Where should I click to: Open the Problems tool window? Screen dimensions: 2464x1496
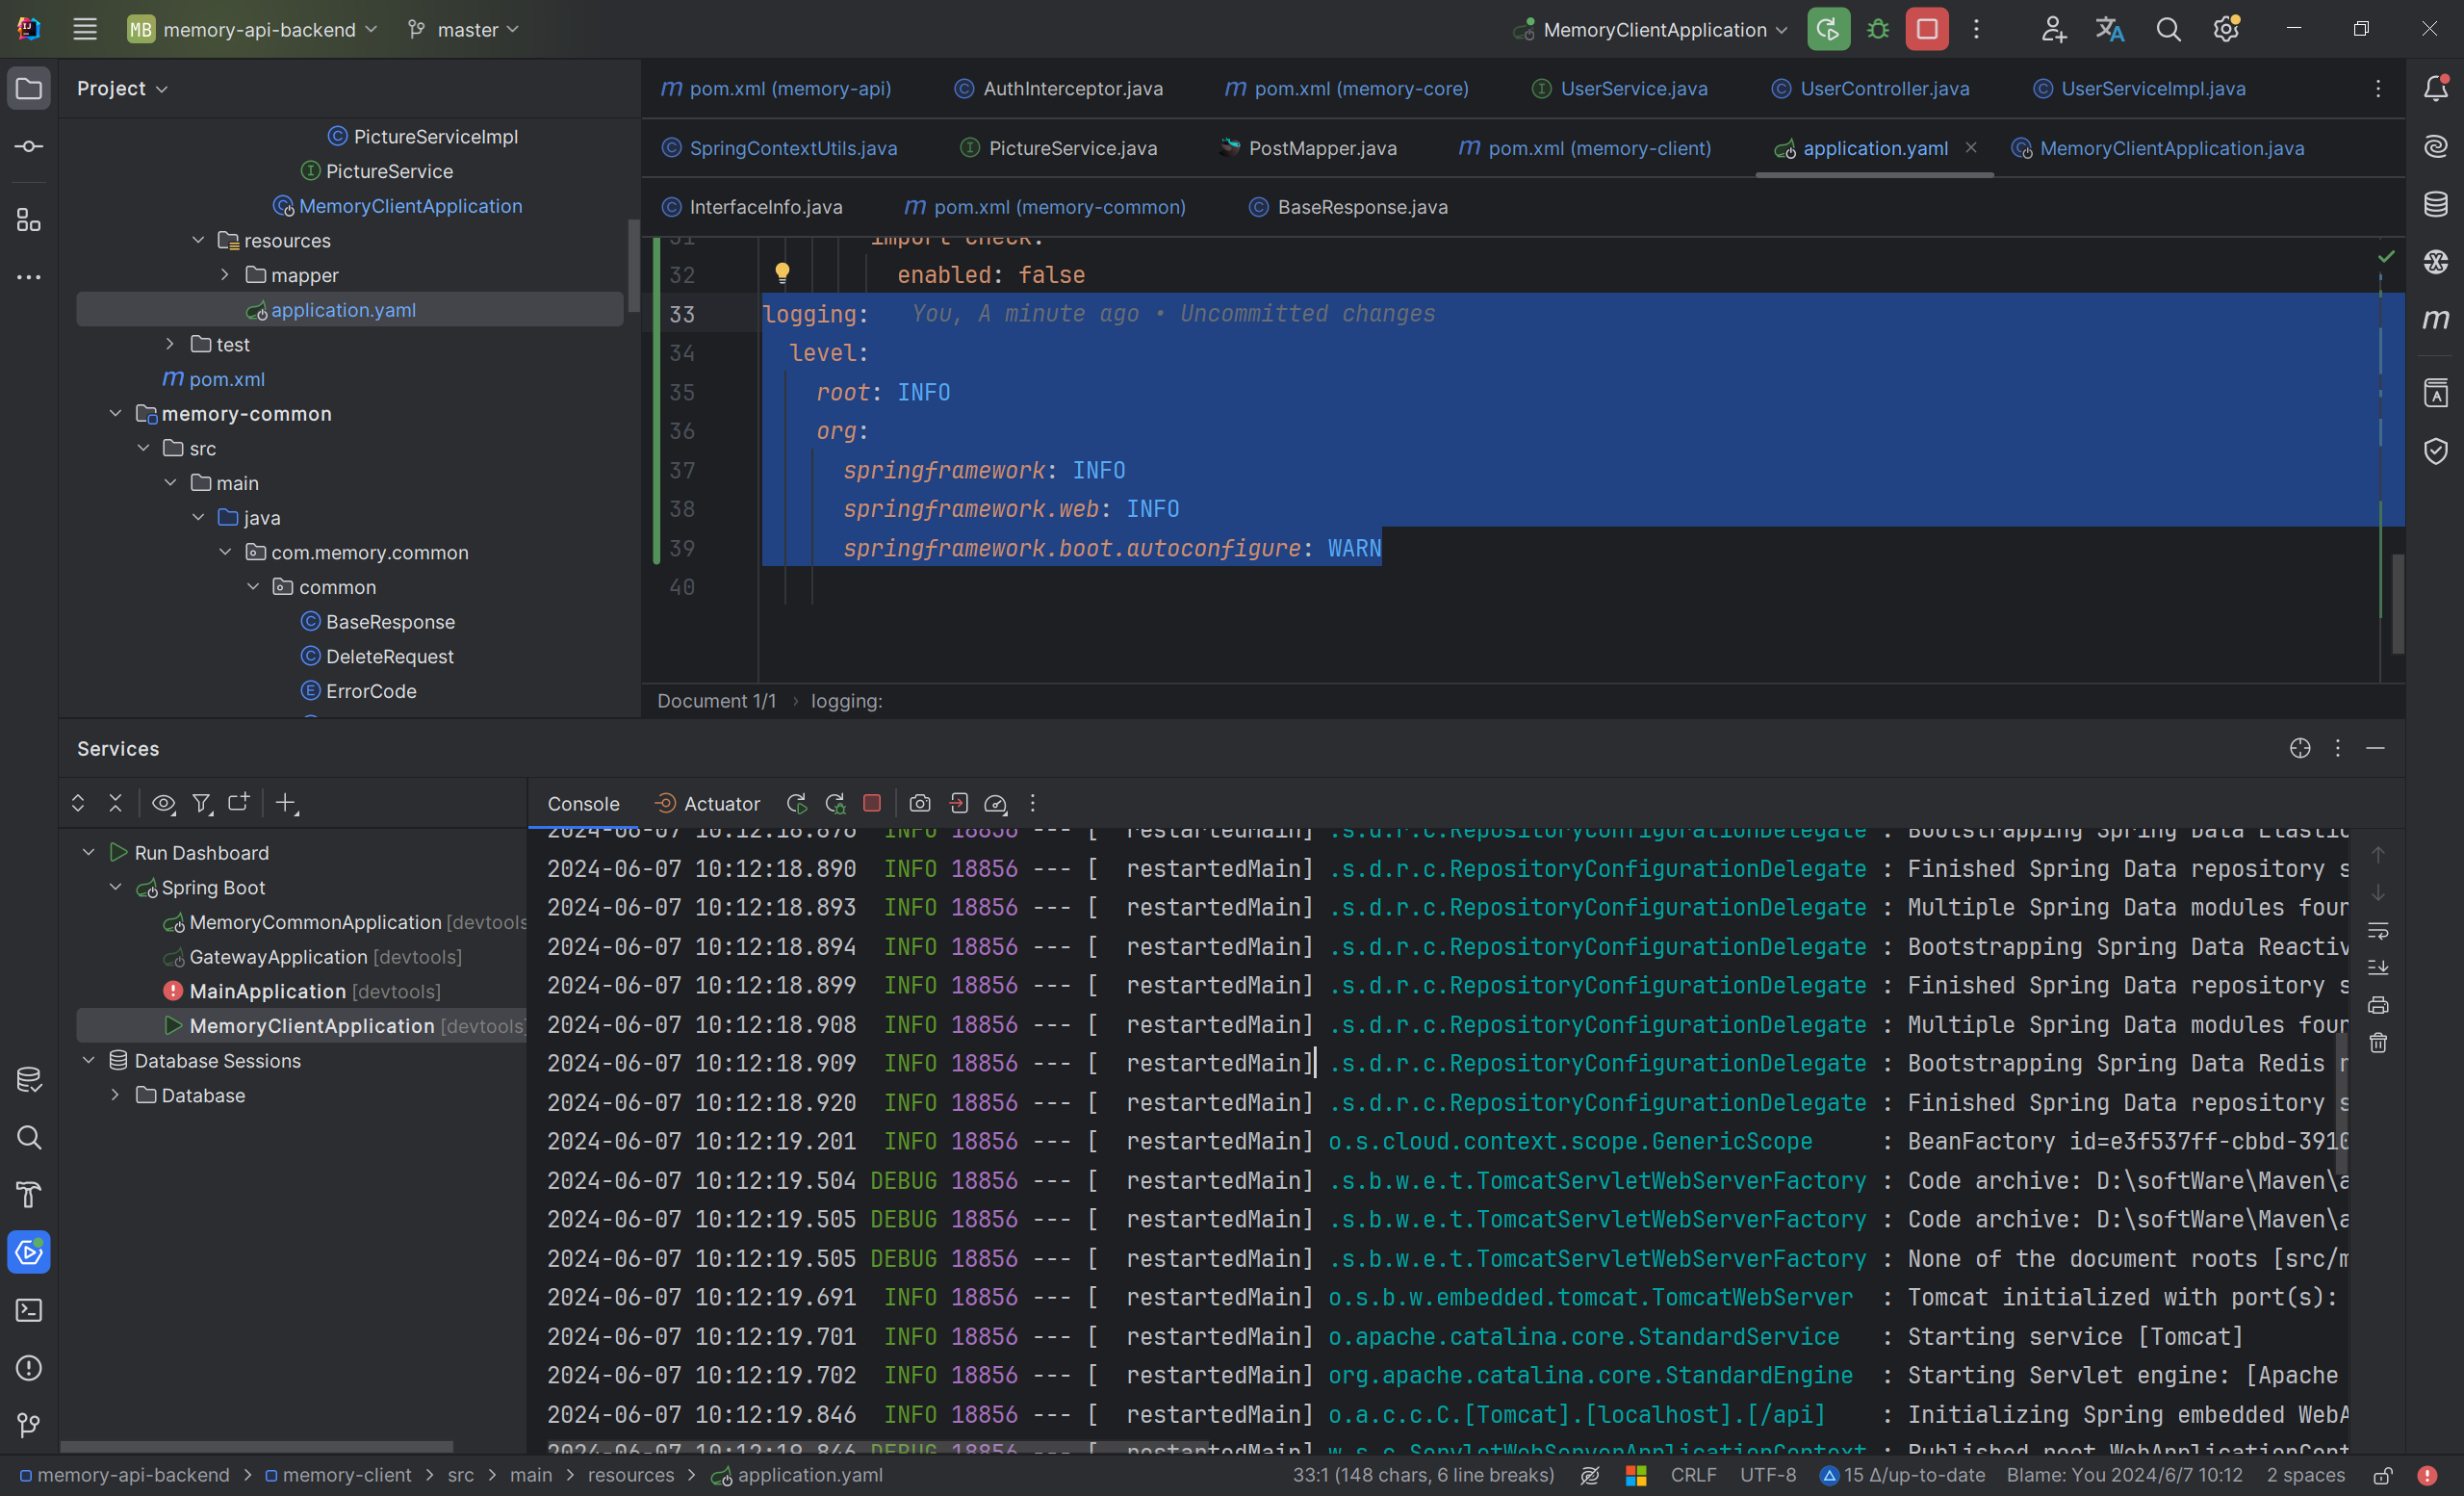[x=28, y=1368]
